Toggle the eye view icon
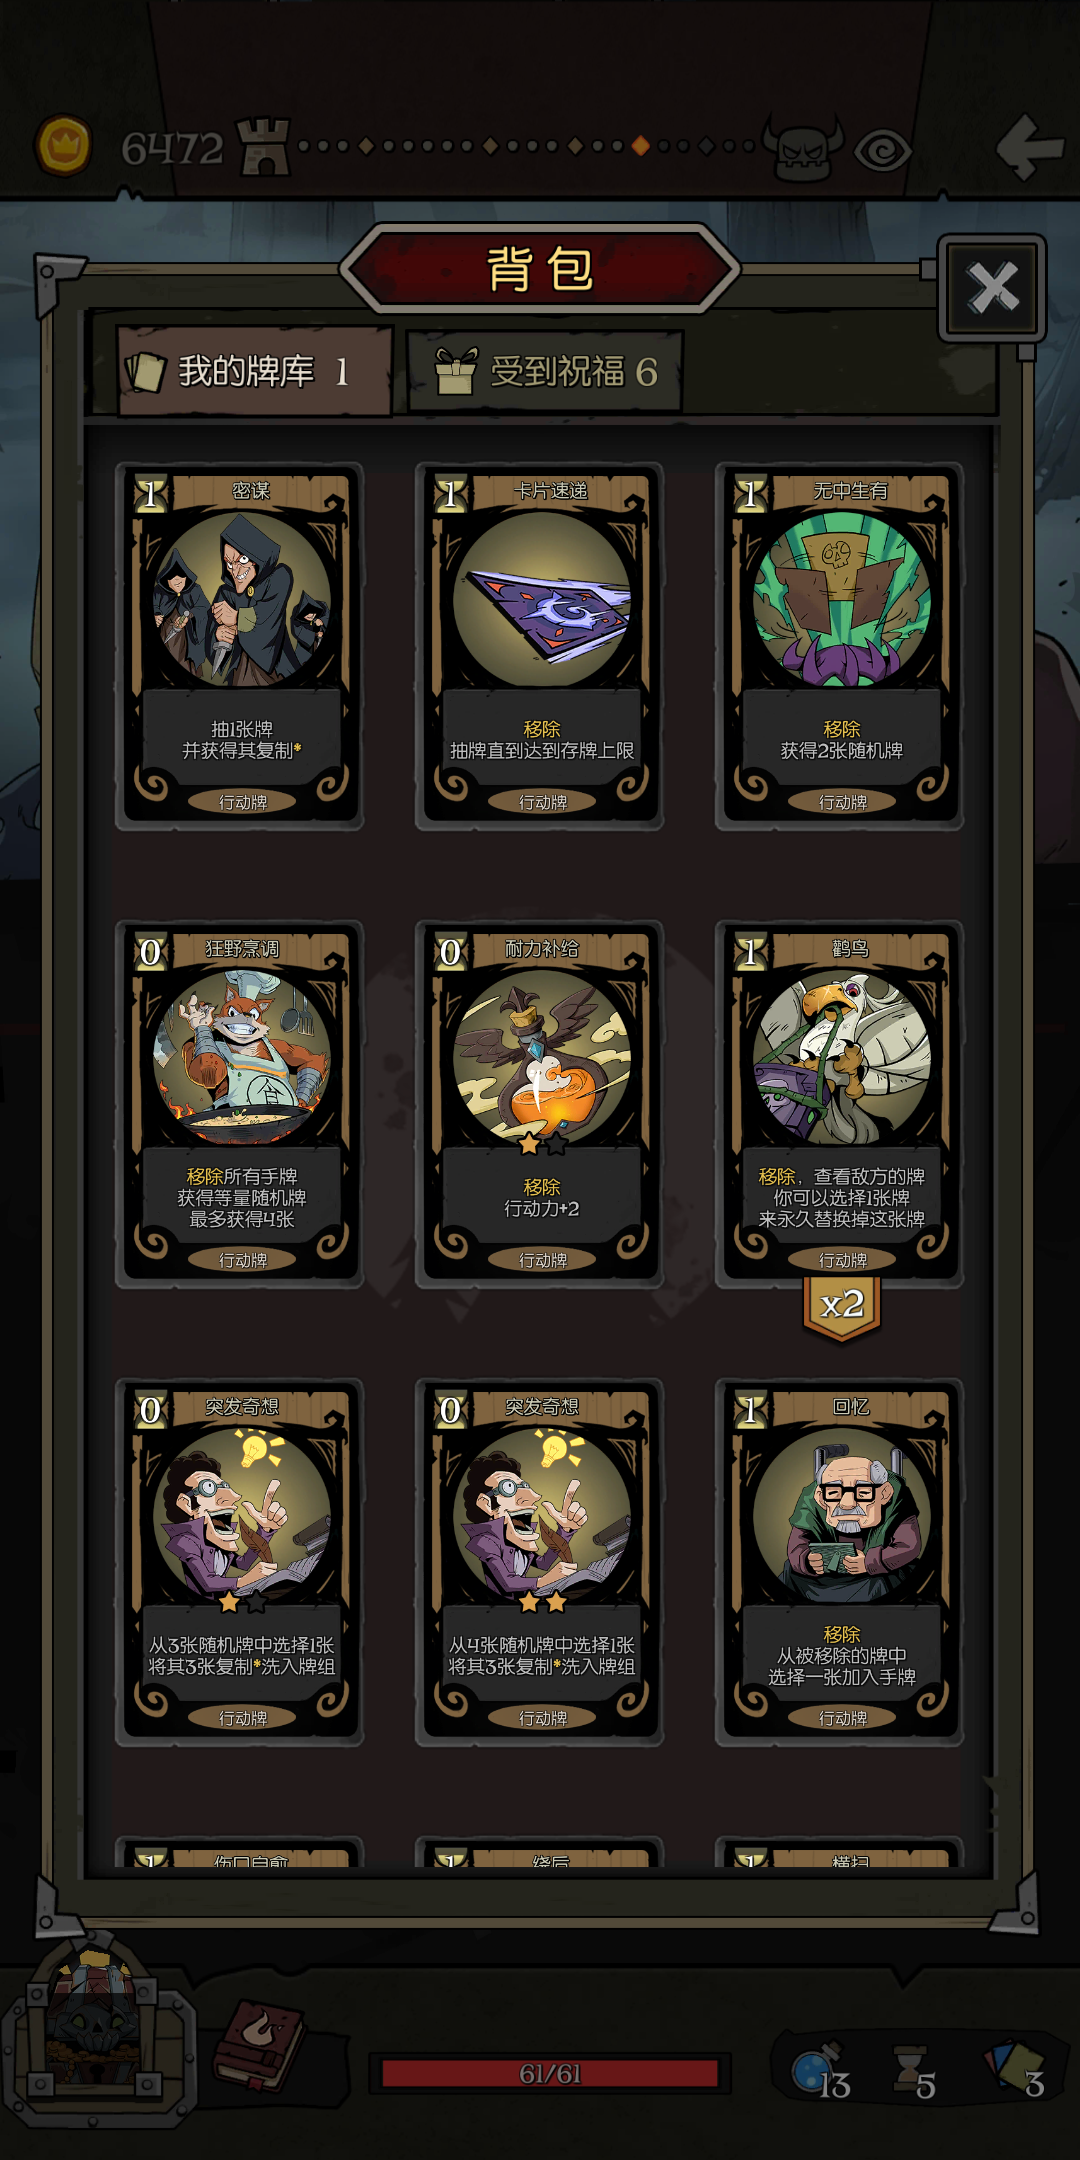 tap(882, 151)
